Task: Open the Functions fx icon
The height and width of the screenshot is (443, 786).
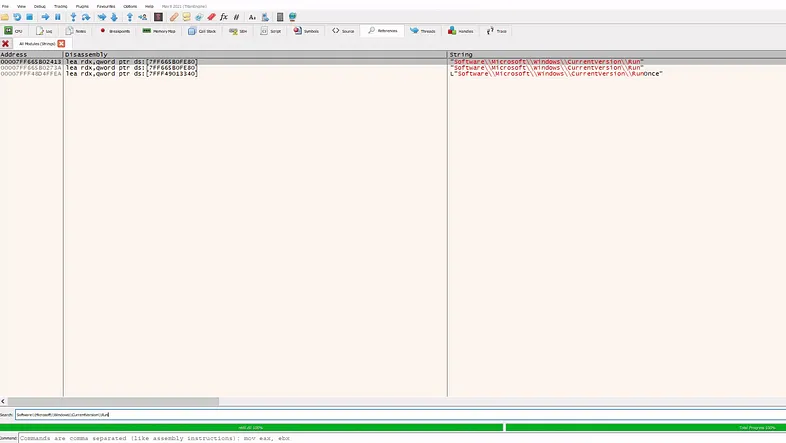Action: [x=224, y=17]
